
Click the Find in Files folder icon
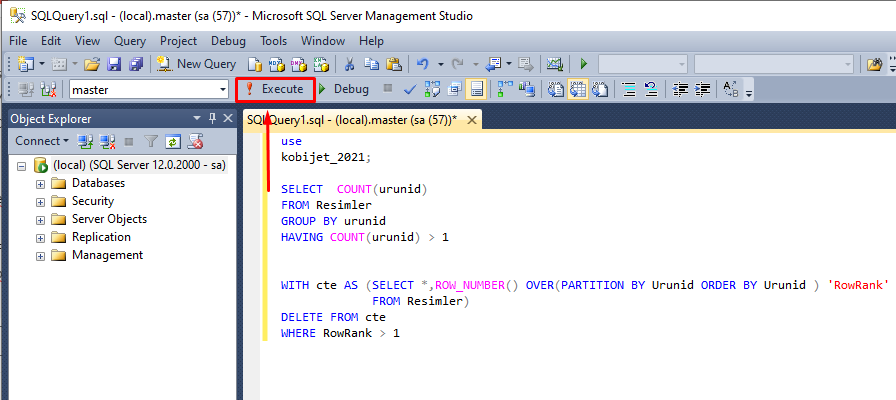[874, 64]
